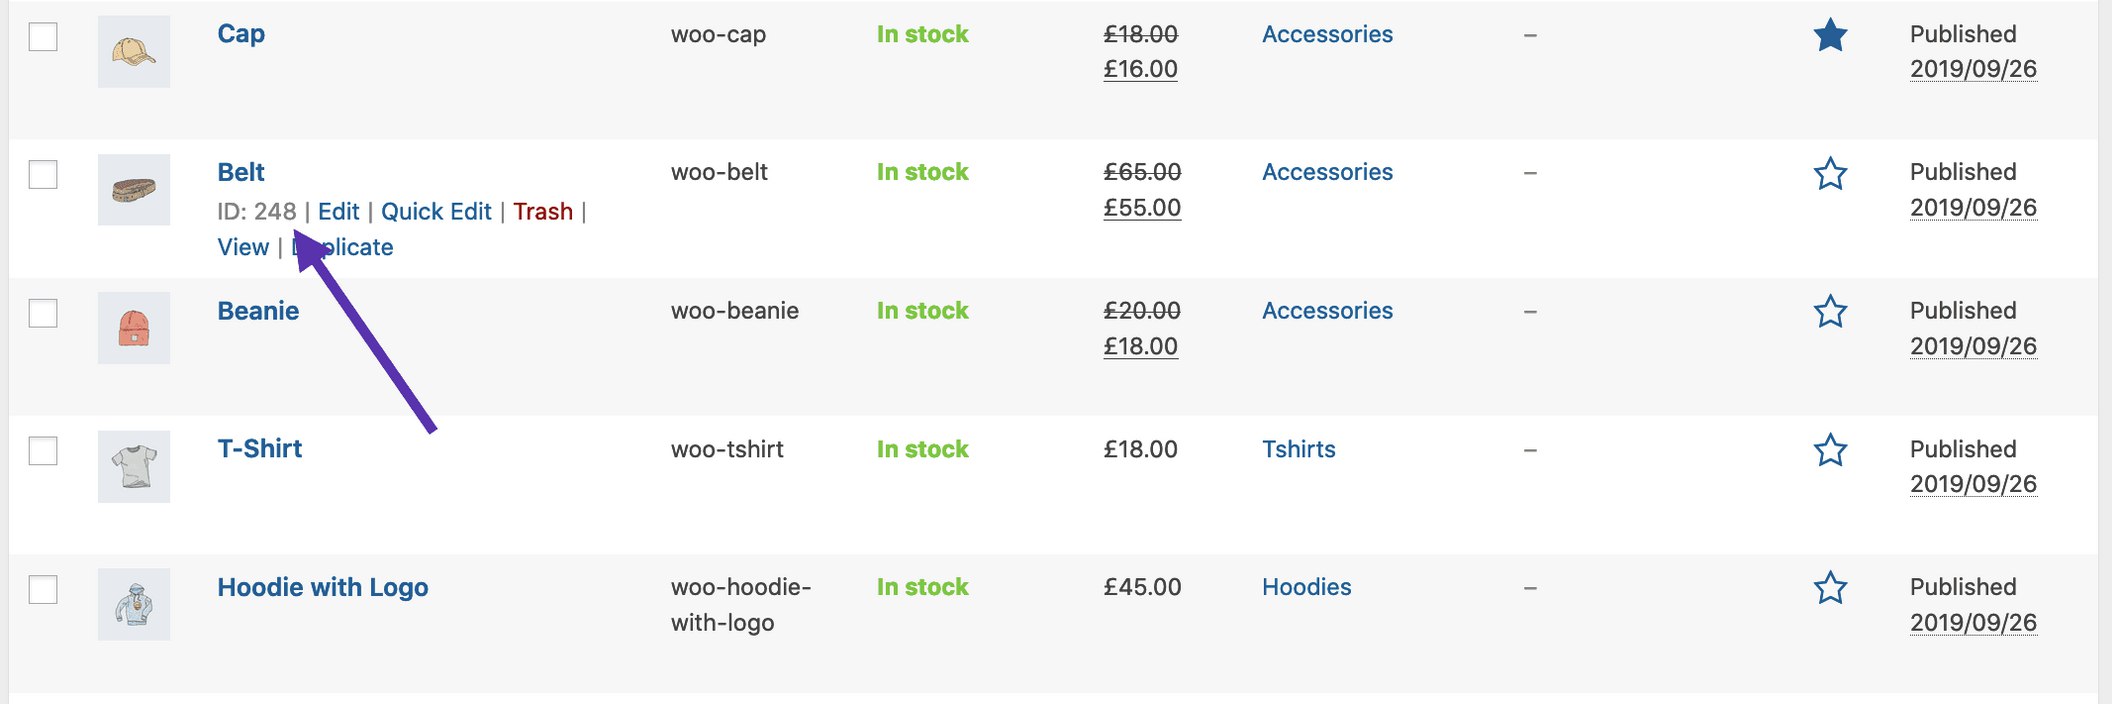
Task: Tick the checkbox for Belt
Action: pyautogui.click(x=43, y=175)
